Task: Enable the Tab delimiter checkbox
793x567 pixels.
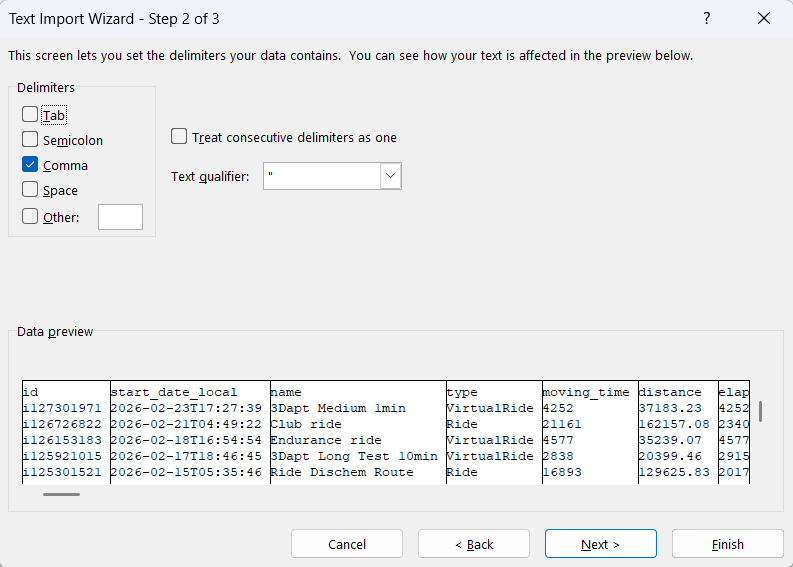Action: (x=30, y=115)
